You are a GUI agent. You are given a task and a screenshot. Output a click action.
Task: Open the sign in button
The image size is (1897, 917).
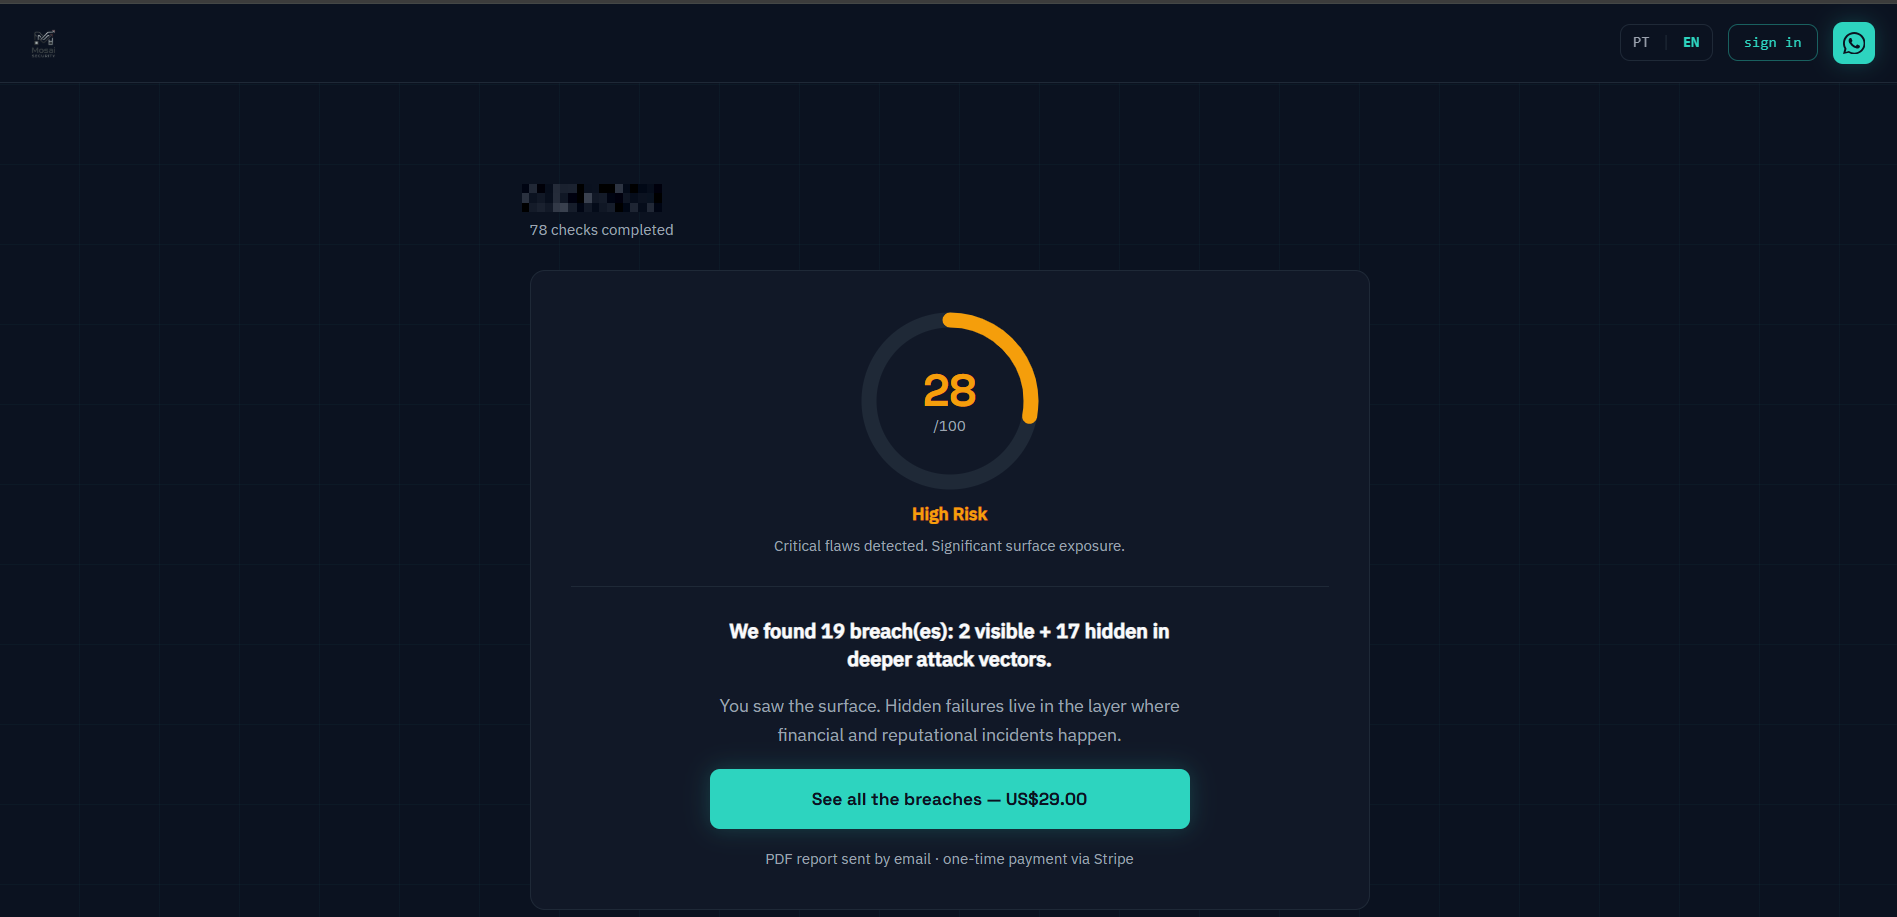(1772, 42)
